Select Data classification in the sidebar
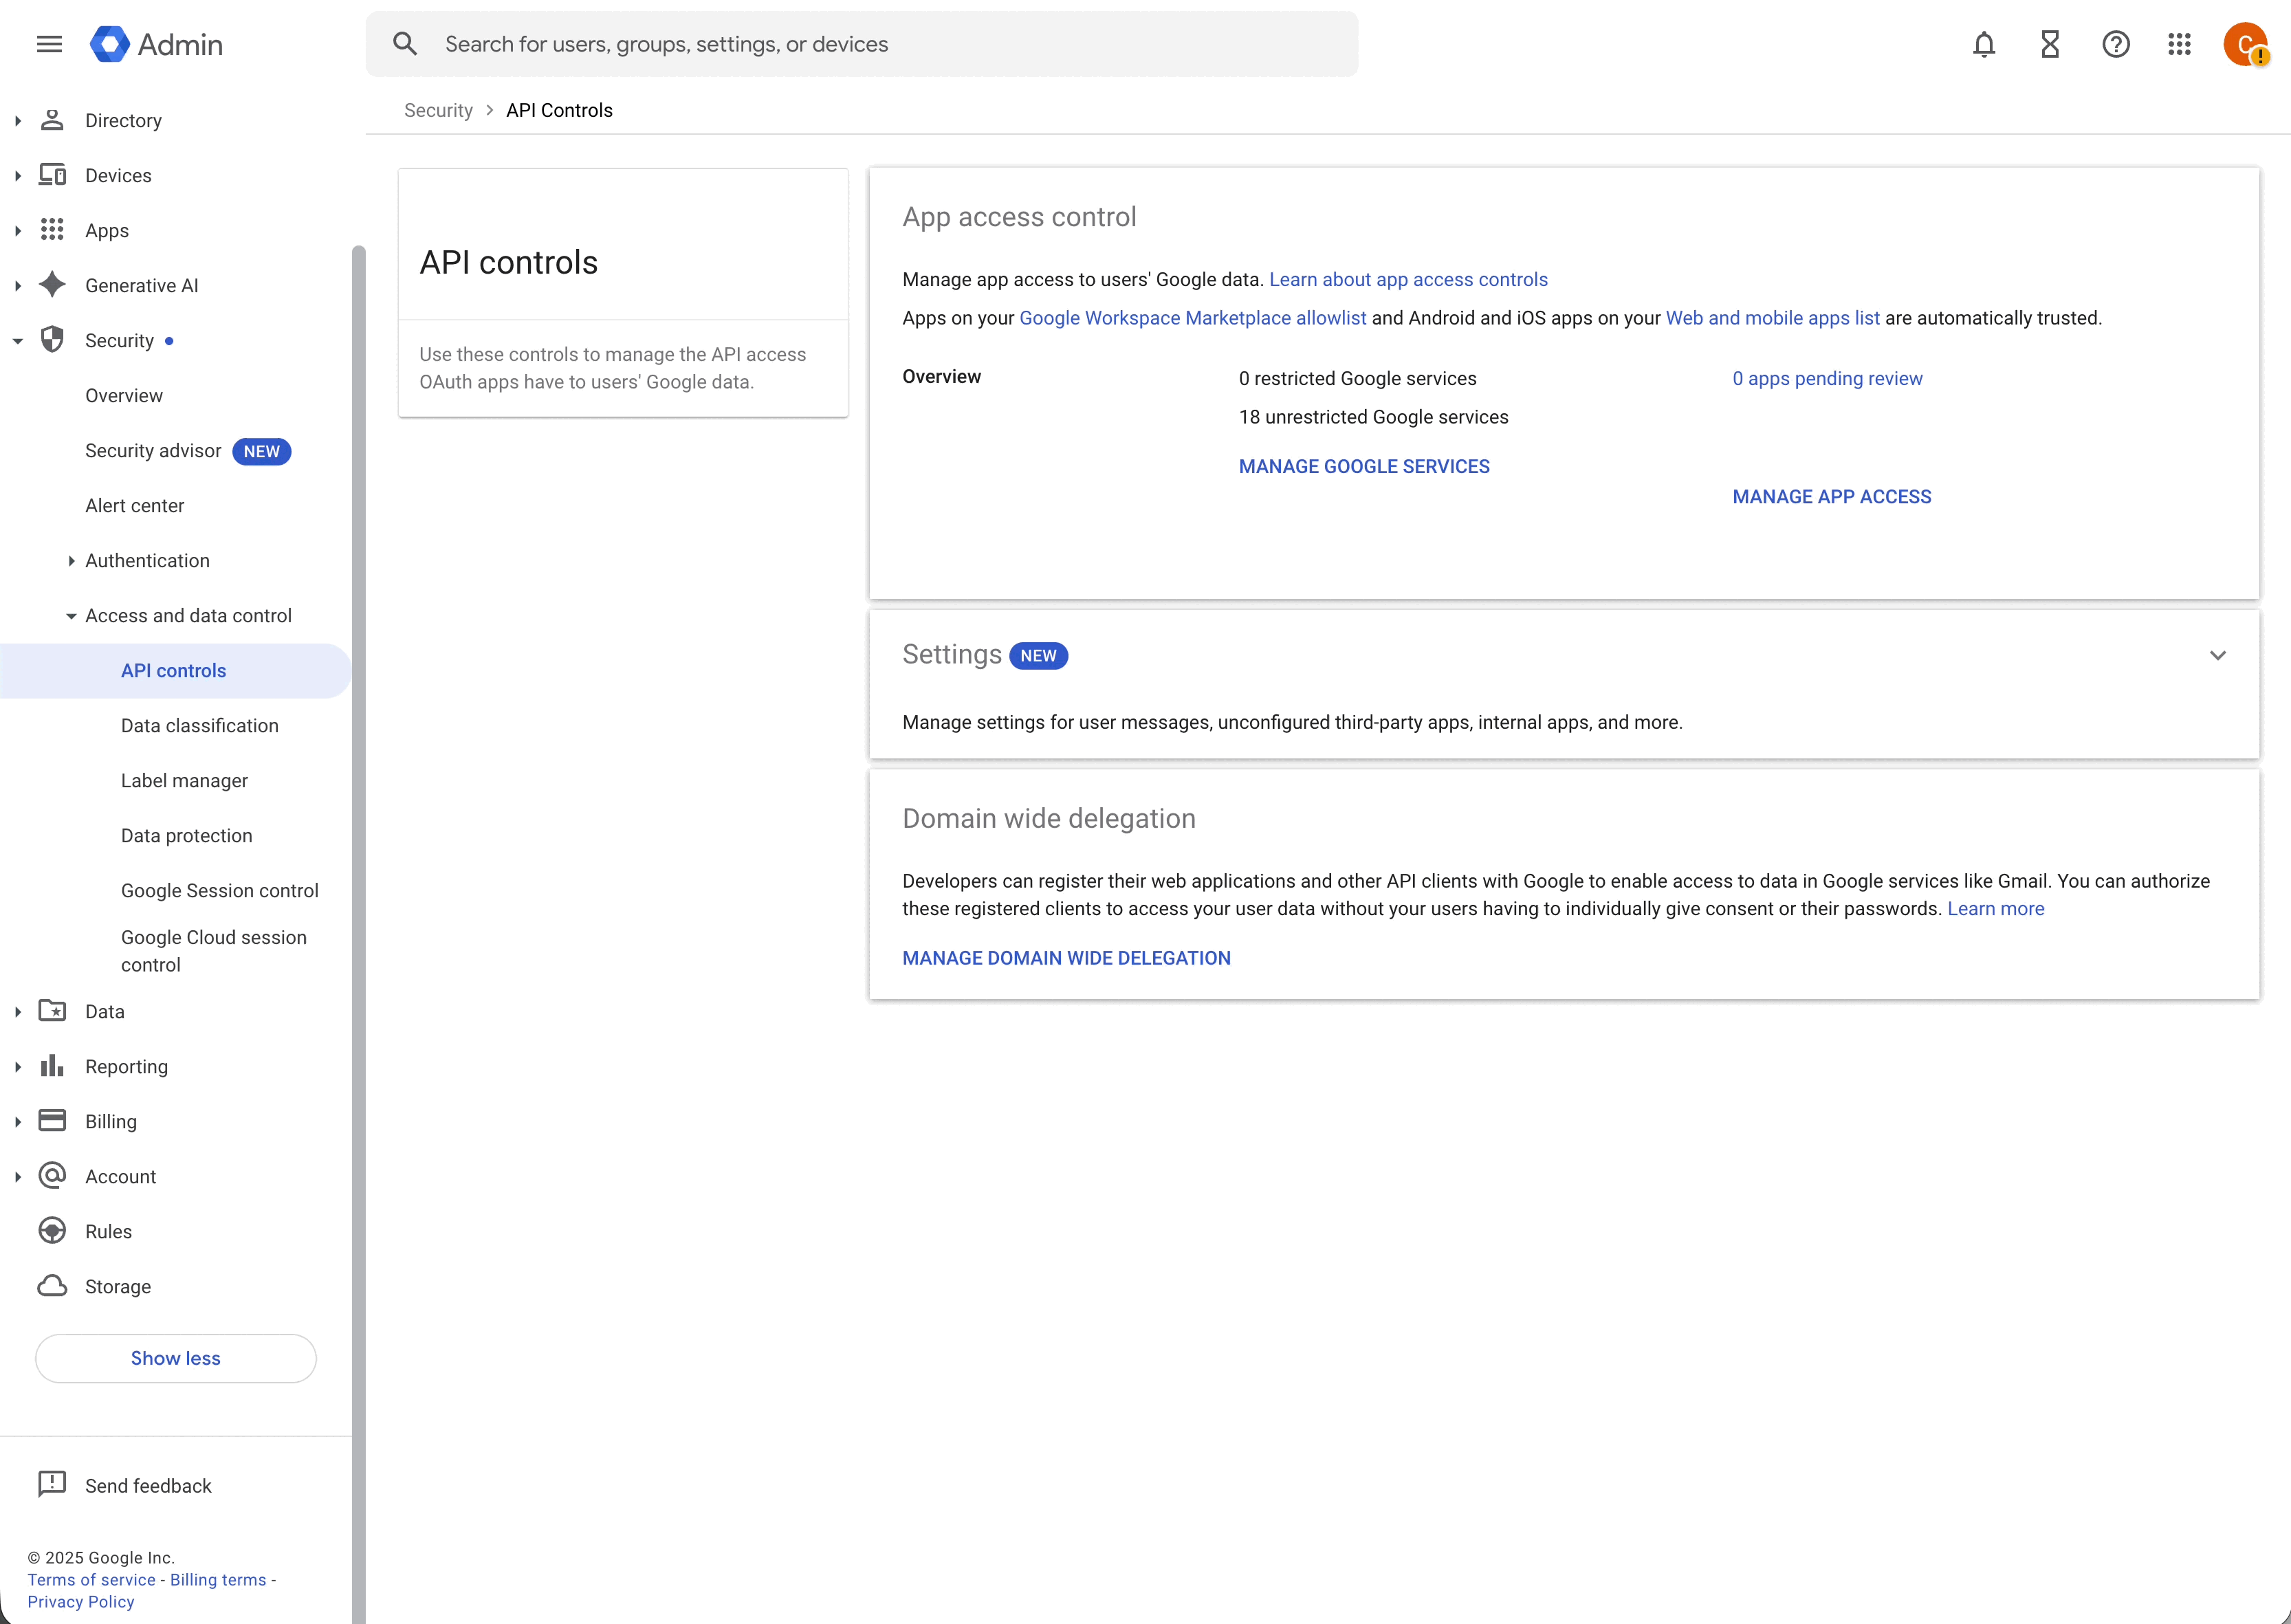This screenshot has width=2291, height=1624. 199,725
